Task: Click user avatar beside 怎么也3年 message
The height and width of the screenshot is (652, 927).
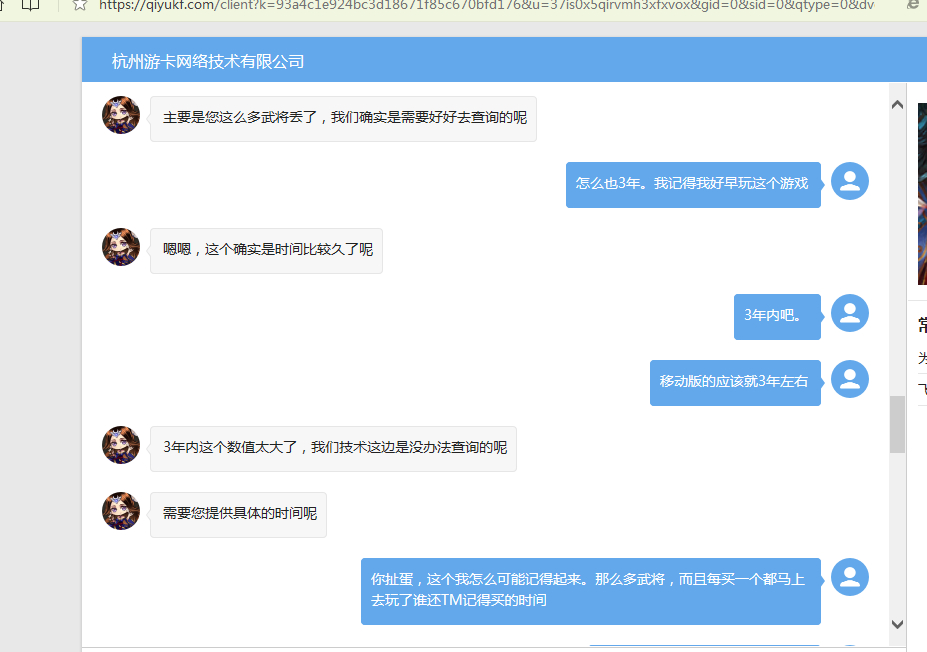Action: [x=850, y=181]
